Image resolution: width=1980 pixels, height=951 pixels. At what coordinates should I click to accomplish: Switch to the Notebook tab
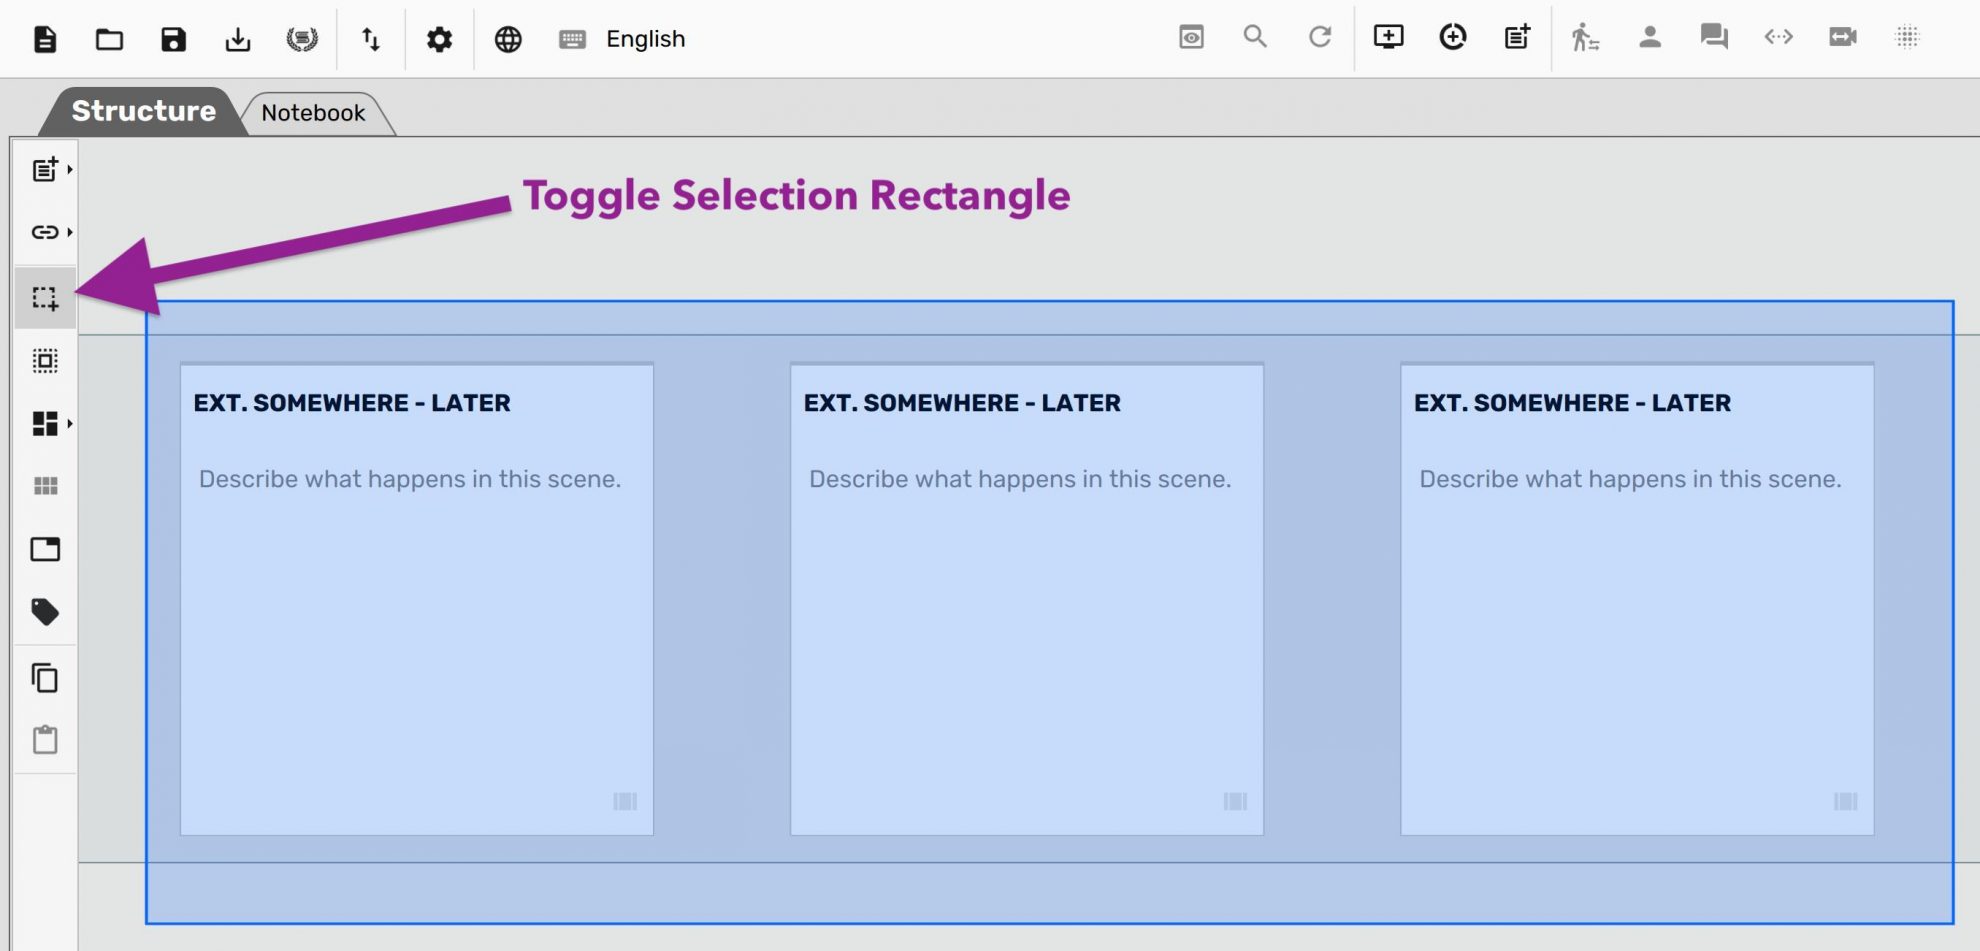(312, 112)
